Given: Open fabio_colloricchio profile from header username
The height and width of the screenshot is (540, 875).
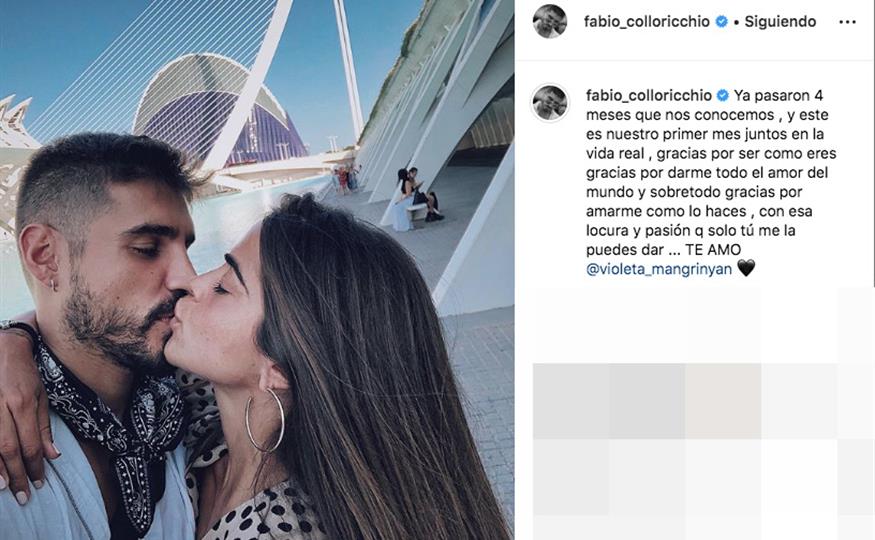Looking at the screenshot, I should click(x=647, y=22).
